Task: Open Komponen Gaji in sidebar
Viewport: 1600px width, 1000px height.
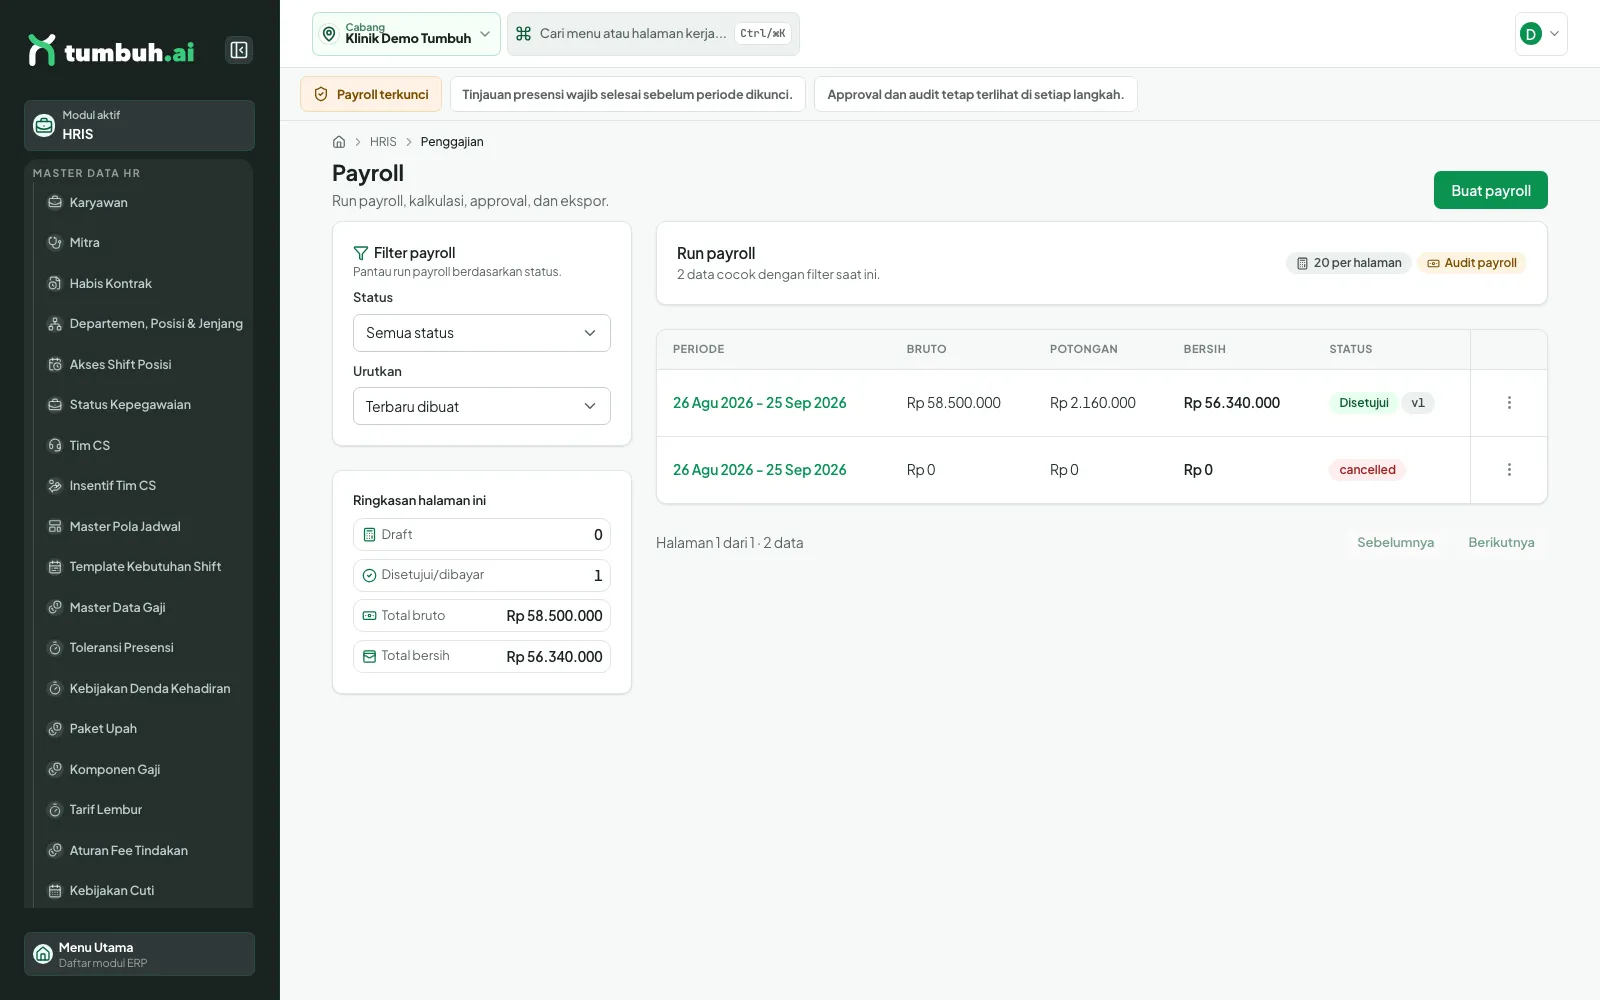Action: (x=145, y=769)
